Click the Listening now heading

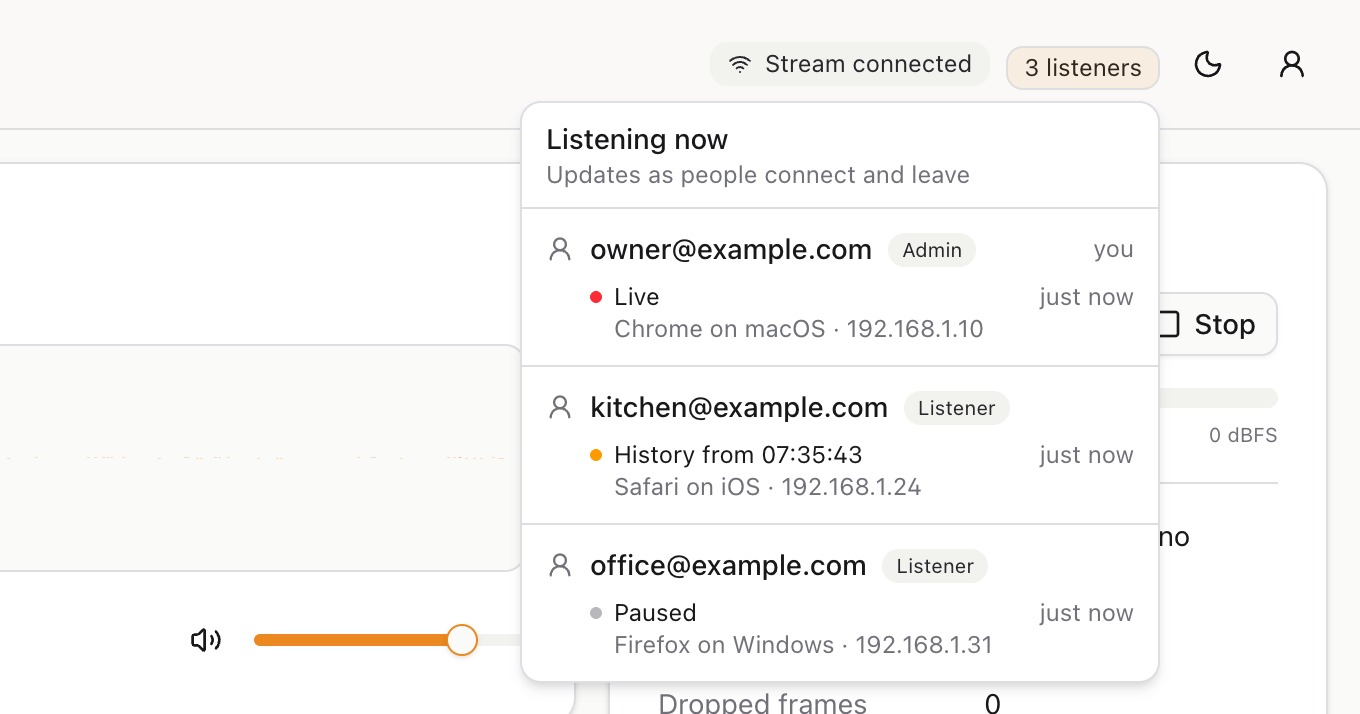point(637,140)
